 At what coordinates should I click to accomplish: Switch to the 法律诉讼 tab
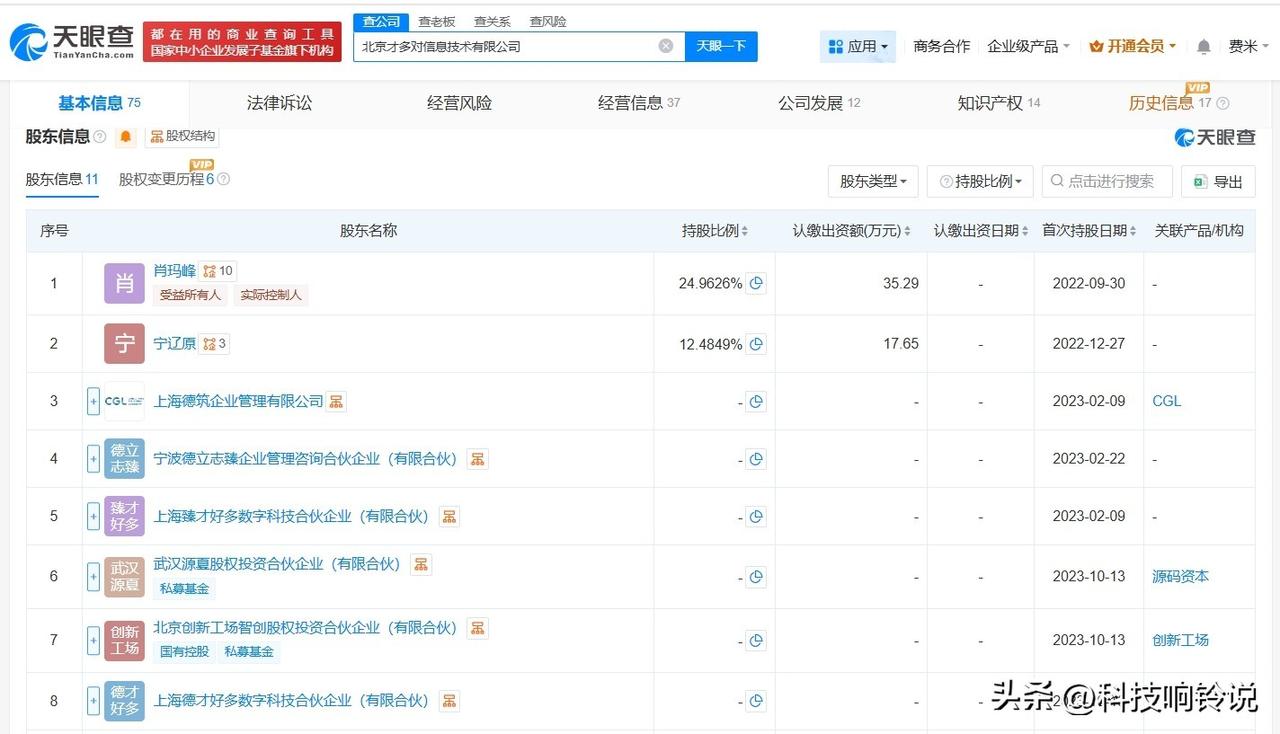[x=279, y=103]
